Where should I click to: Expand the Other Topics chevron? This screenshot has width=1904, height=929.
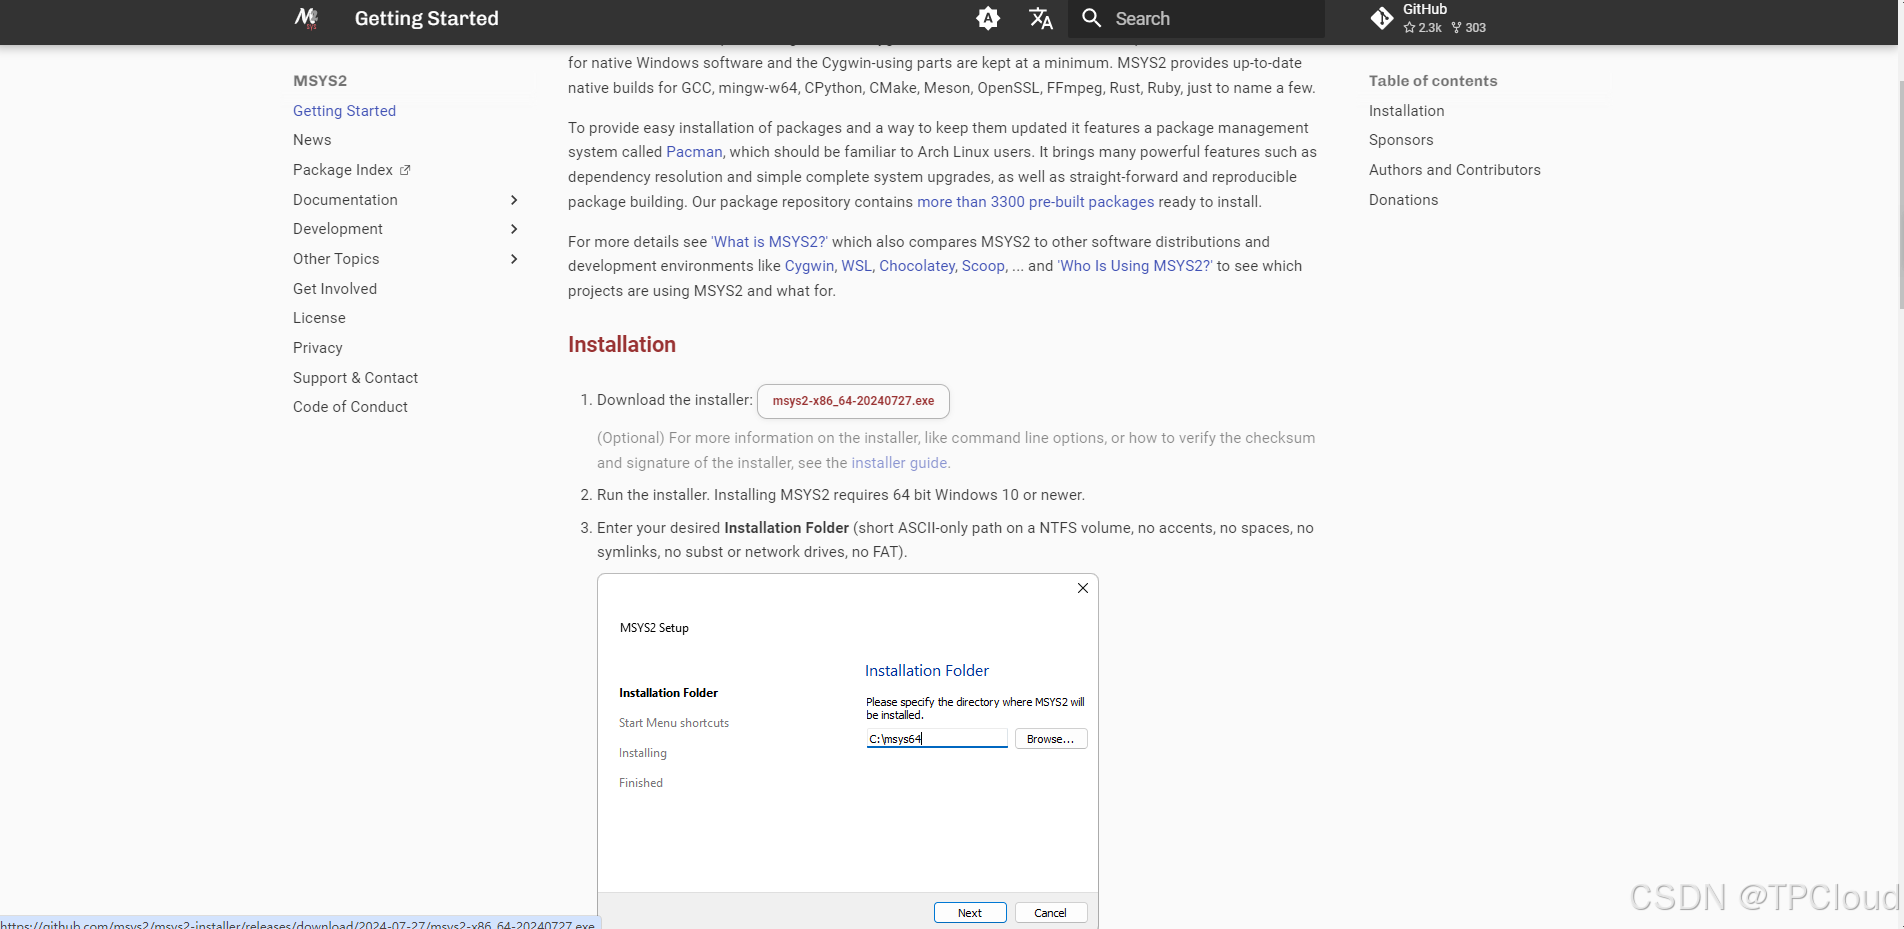click(x=514, y=259)
